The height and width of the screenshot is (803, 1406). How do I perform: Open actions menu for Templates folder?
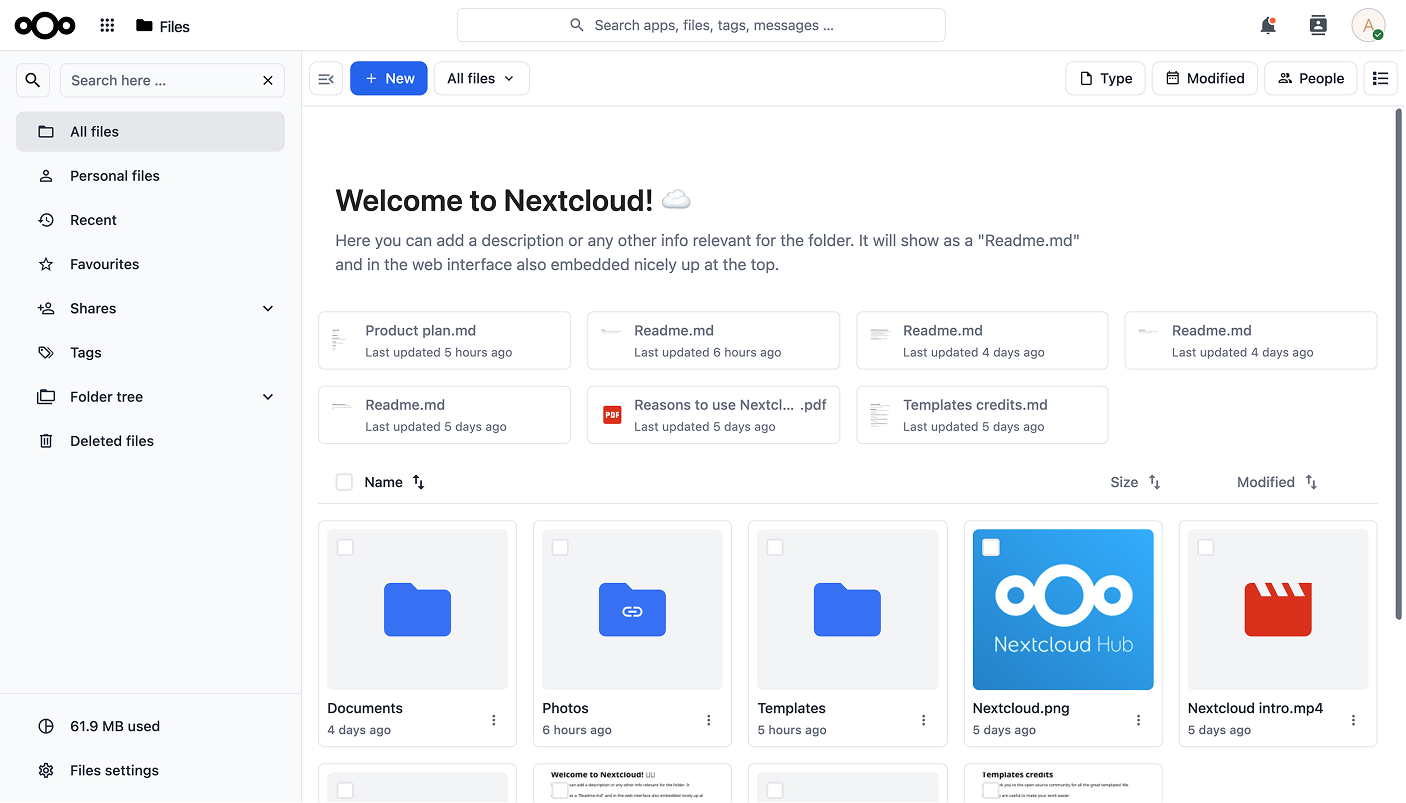pyautogui.click(x=924, y=720)
